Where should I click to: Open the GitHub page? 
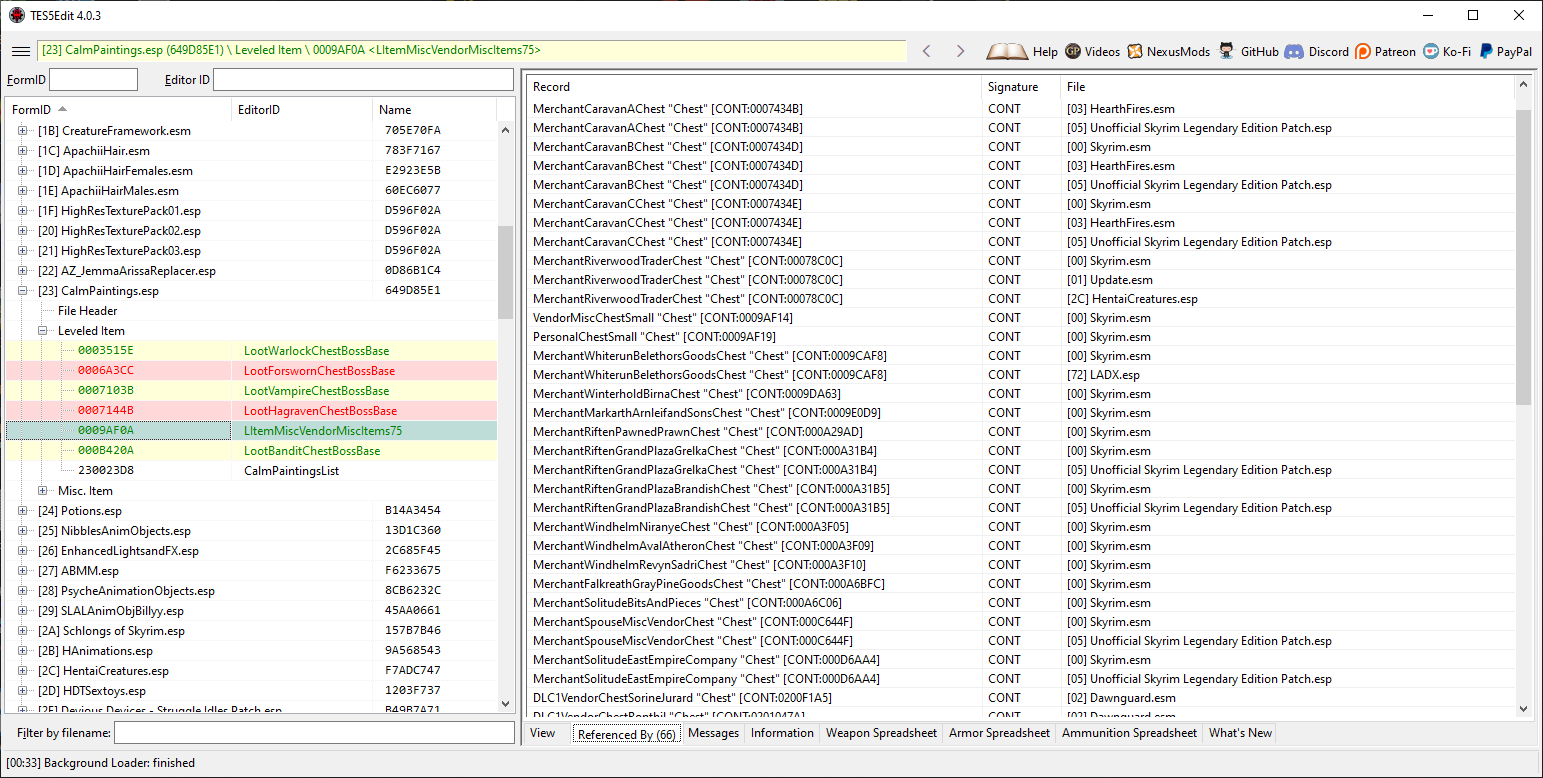[1249, 51]
